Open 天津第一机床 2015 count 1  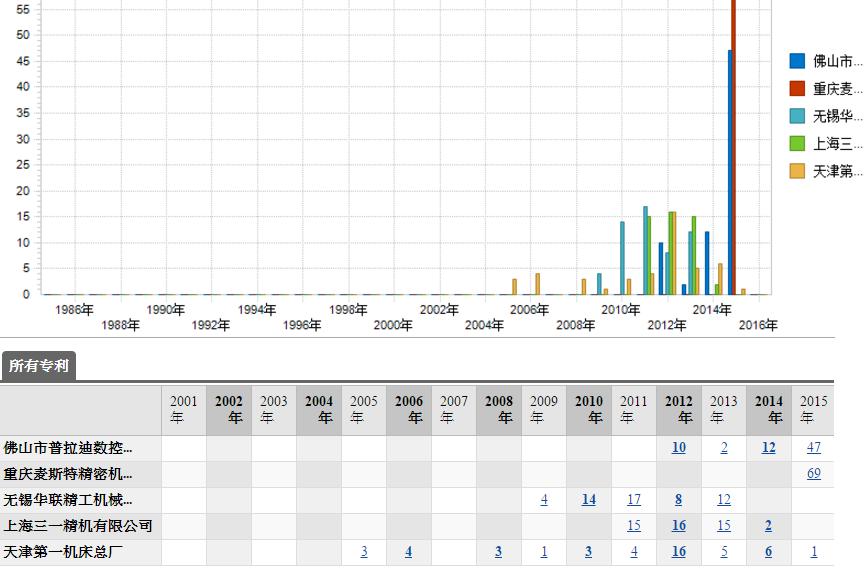coord(814,552)
